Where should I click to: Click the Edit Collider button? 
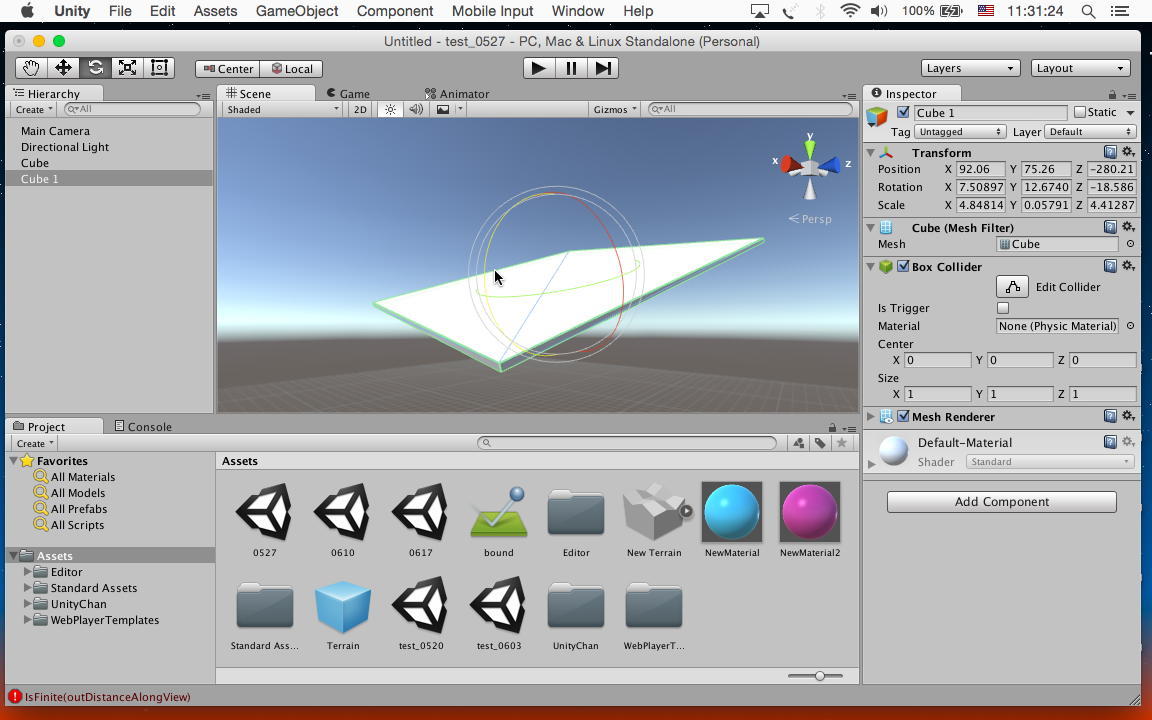[x=1013, y=287]
